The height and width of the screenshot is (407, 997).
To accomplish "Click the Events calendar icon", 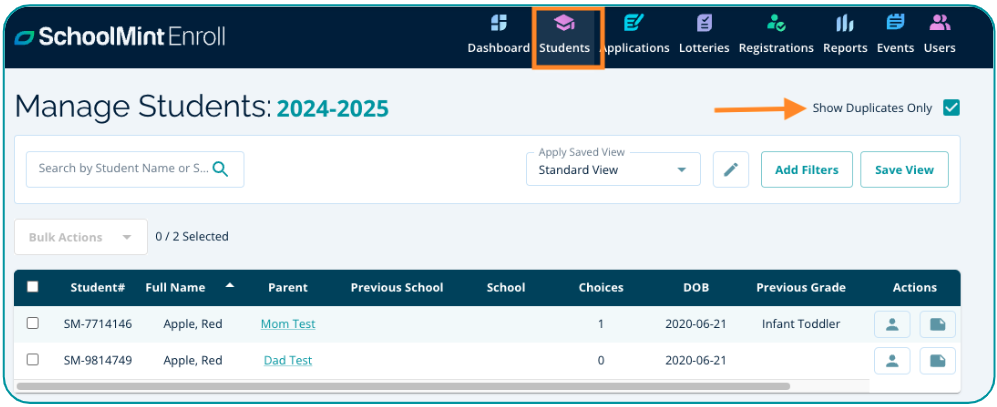I will (895, 24).
